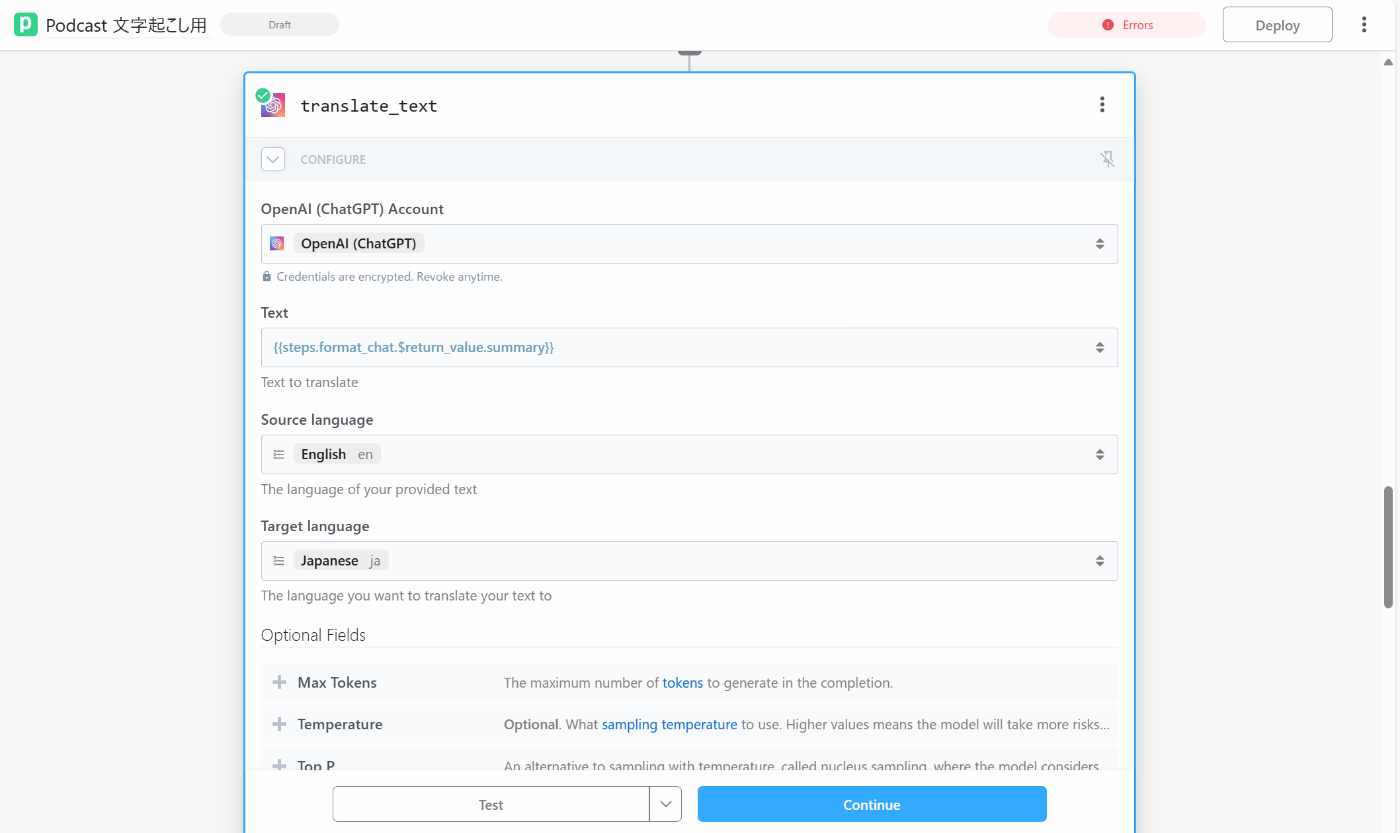Open the Source language dropdown arrows
Viewport: 1400px width, 833px height.
pyautogui.click(x=1100, y=454)
